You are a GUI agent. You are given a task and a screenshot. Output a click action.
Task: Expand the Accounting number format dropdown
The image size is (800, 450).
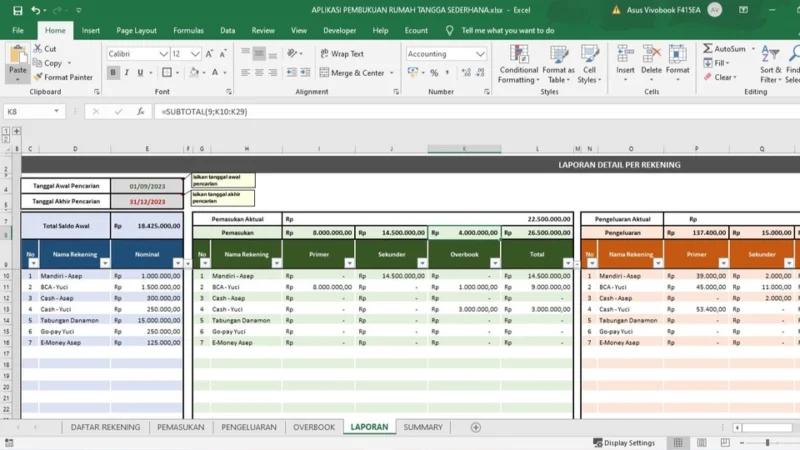[x=480, y=54]
